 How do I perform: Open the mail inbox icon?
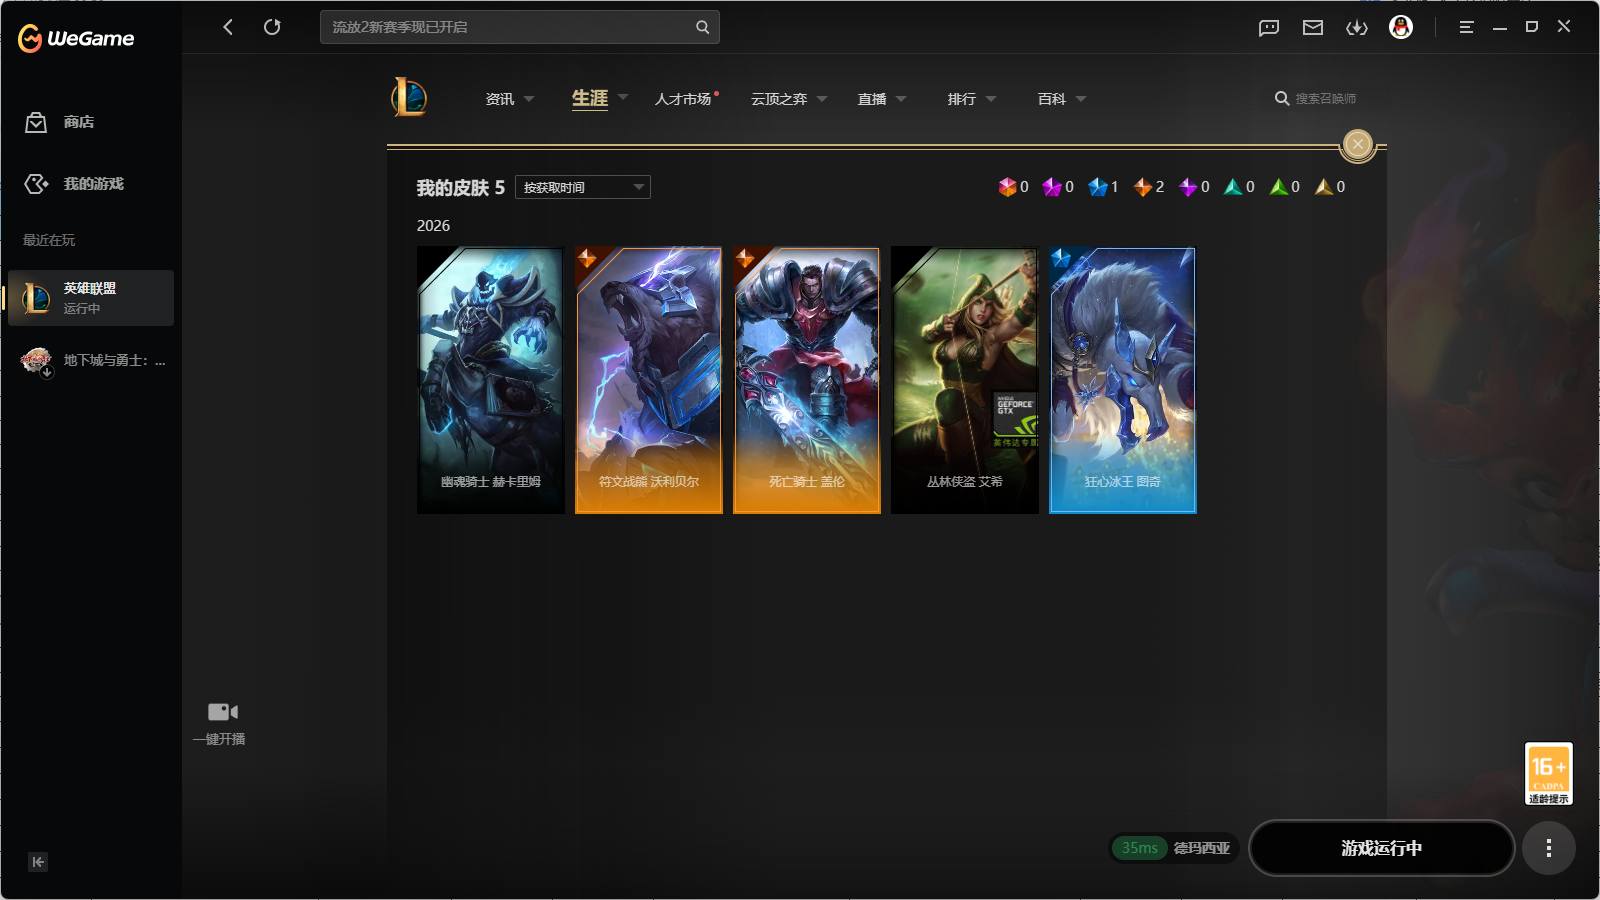pyautogui.click(x=1313, y=28)
